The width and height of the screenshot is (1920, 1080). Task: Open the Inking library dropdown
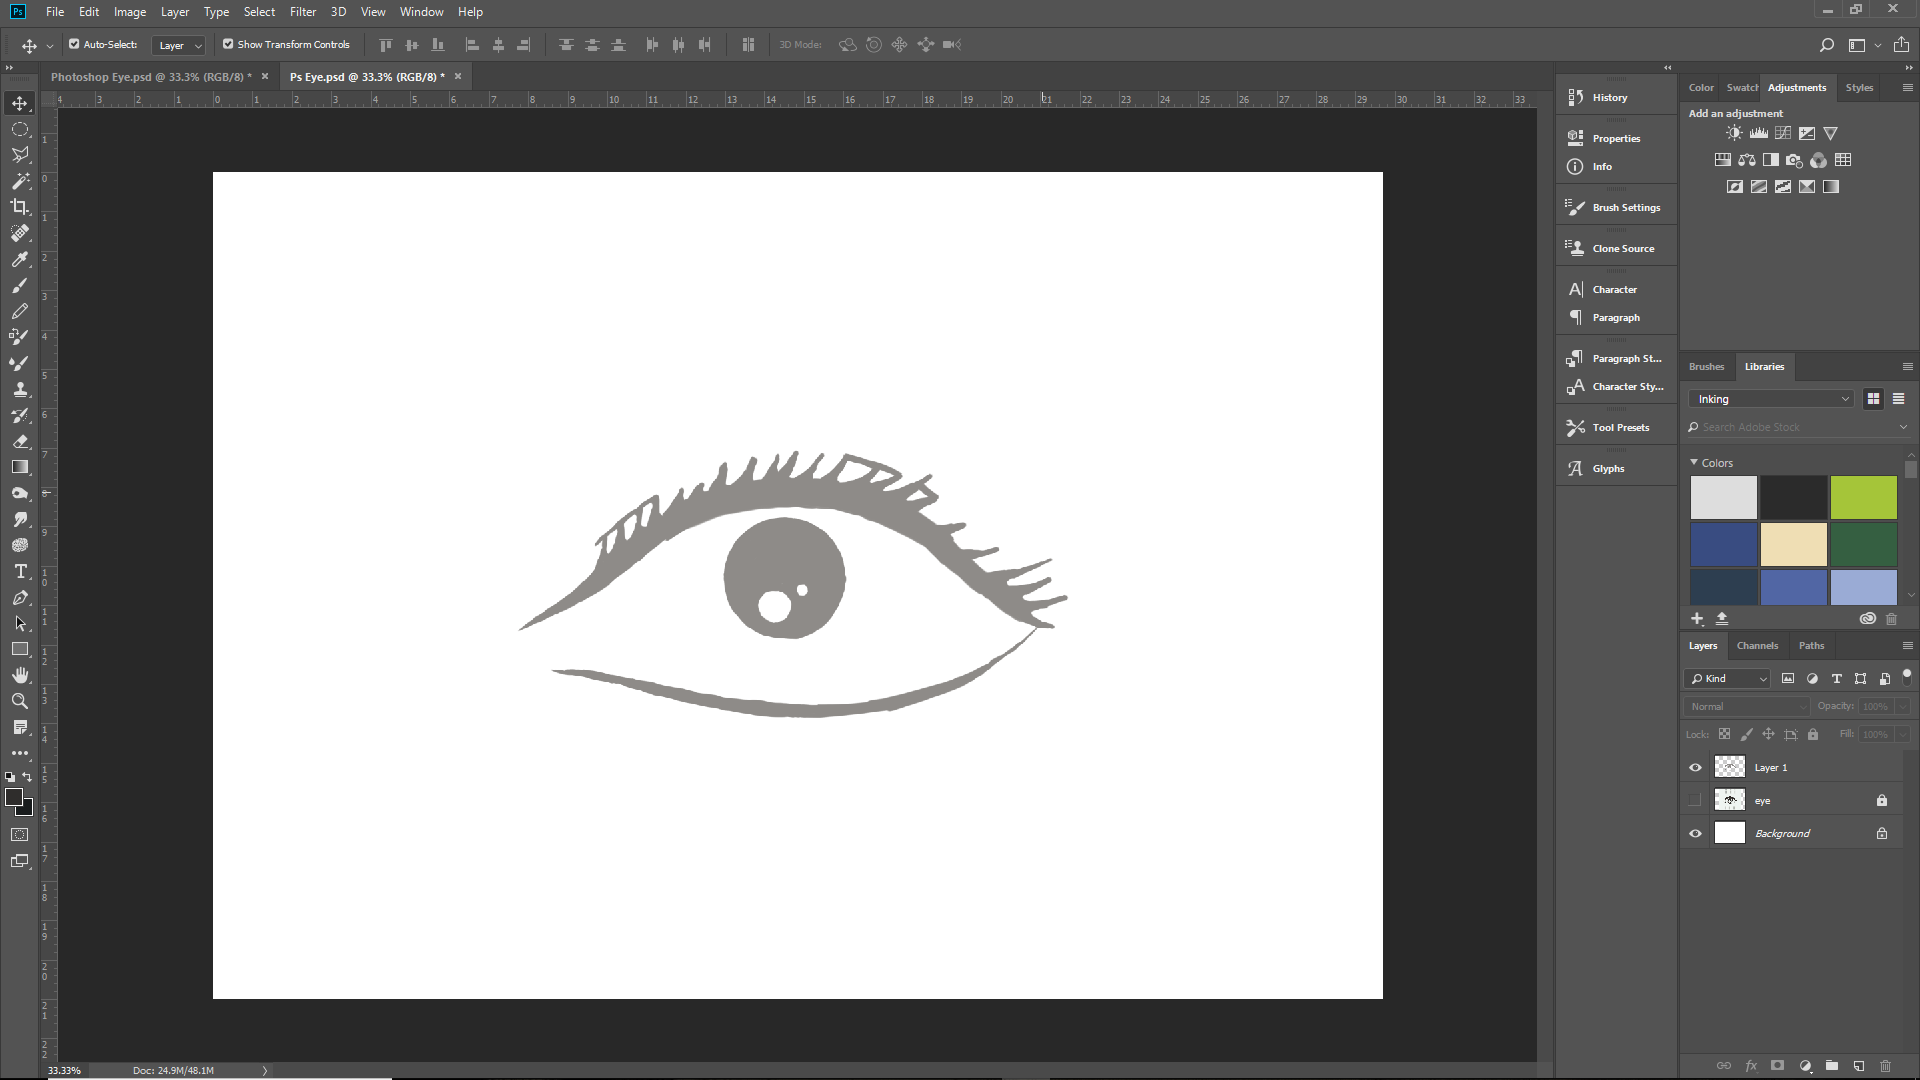1772,399
